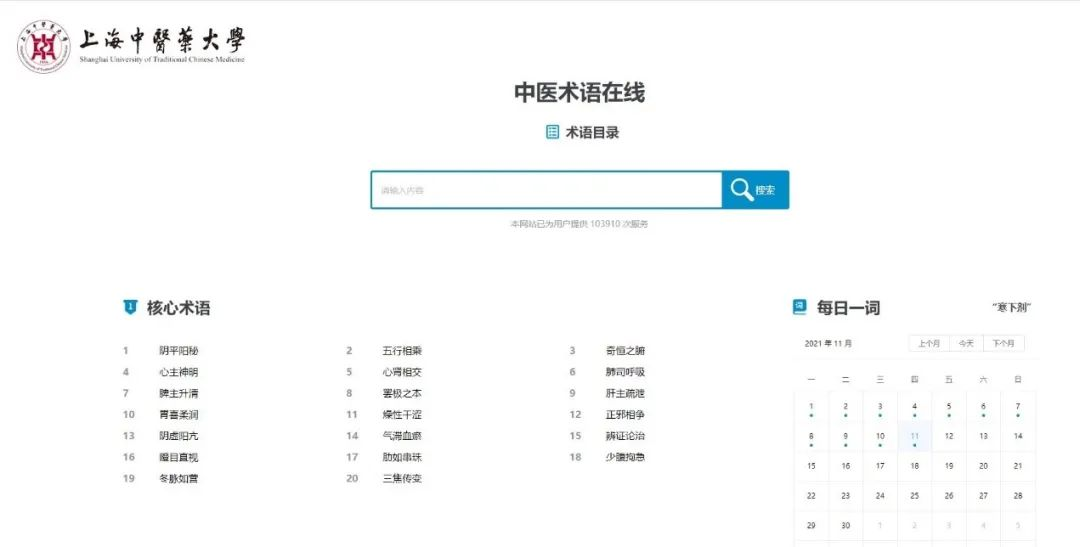1080x547 pixels.
Task: Click the 核心术语 badge icon
Action: (129, 308)
